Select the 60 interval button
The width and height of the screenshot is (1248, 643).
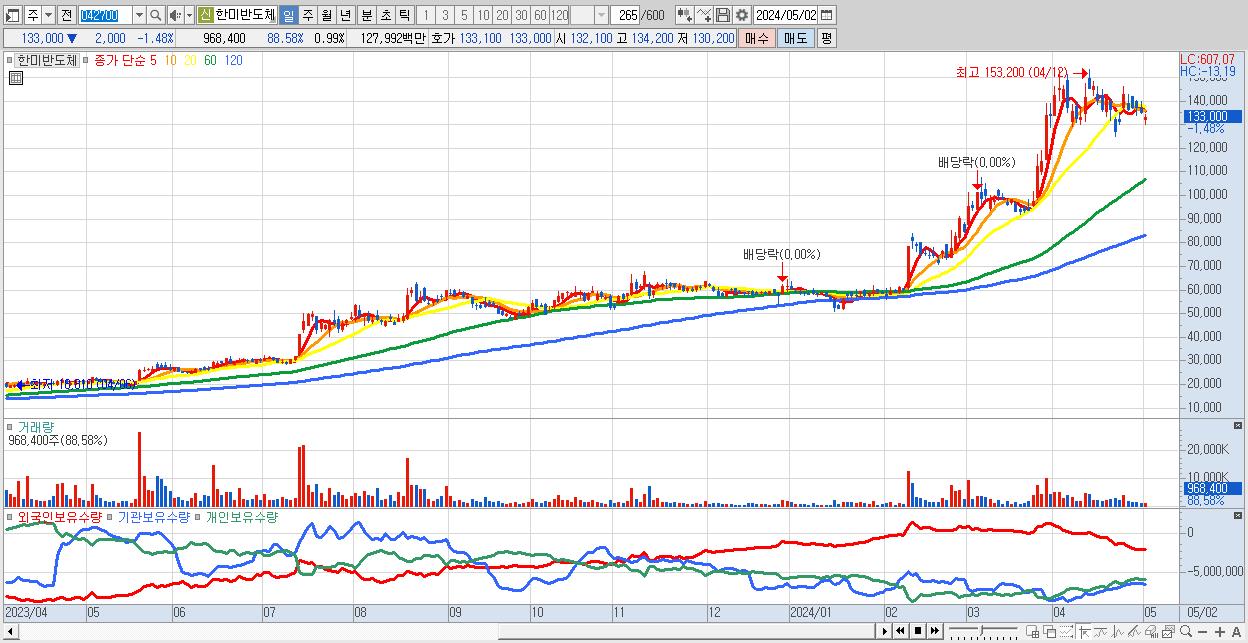540,15
